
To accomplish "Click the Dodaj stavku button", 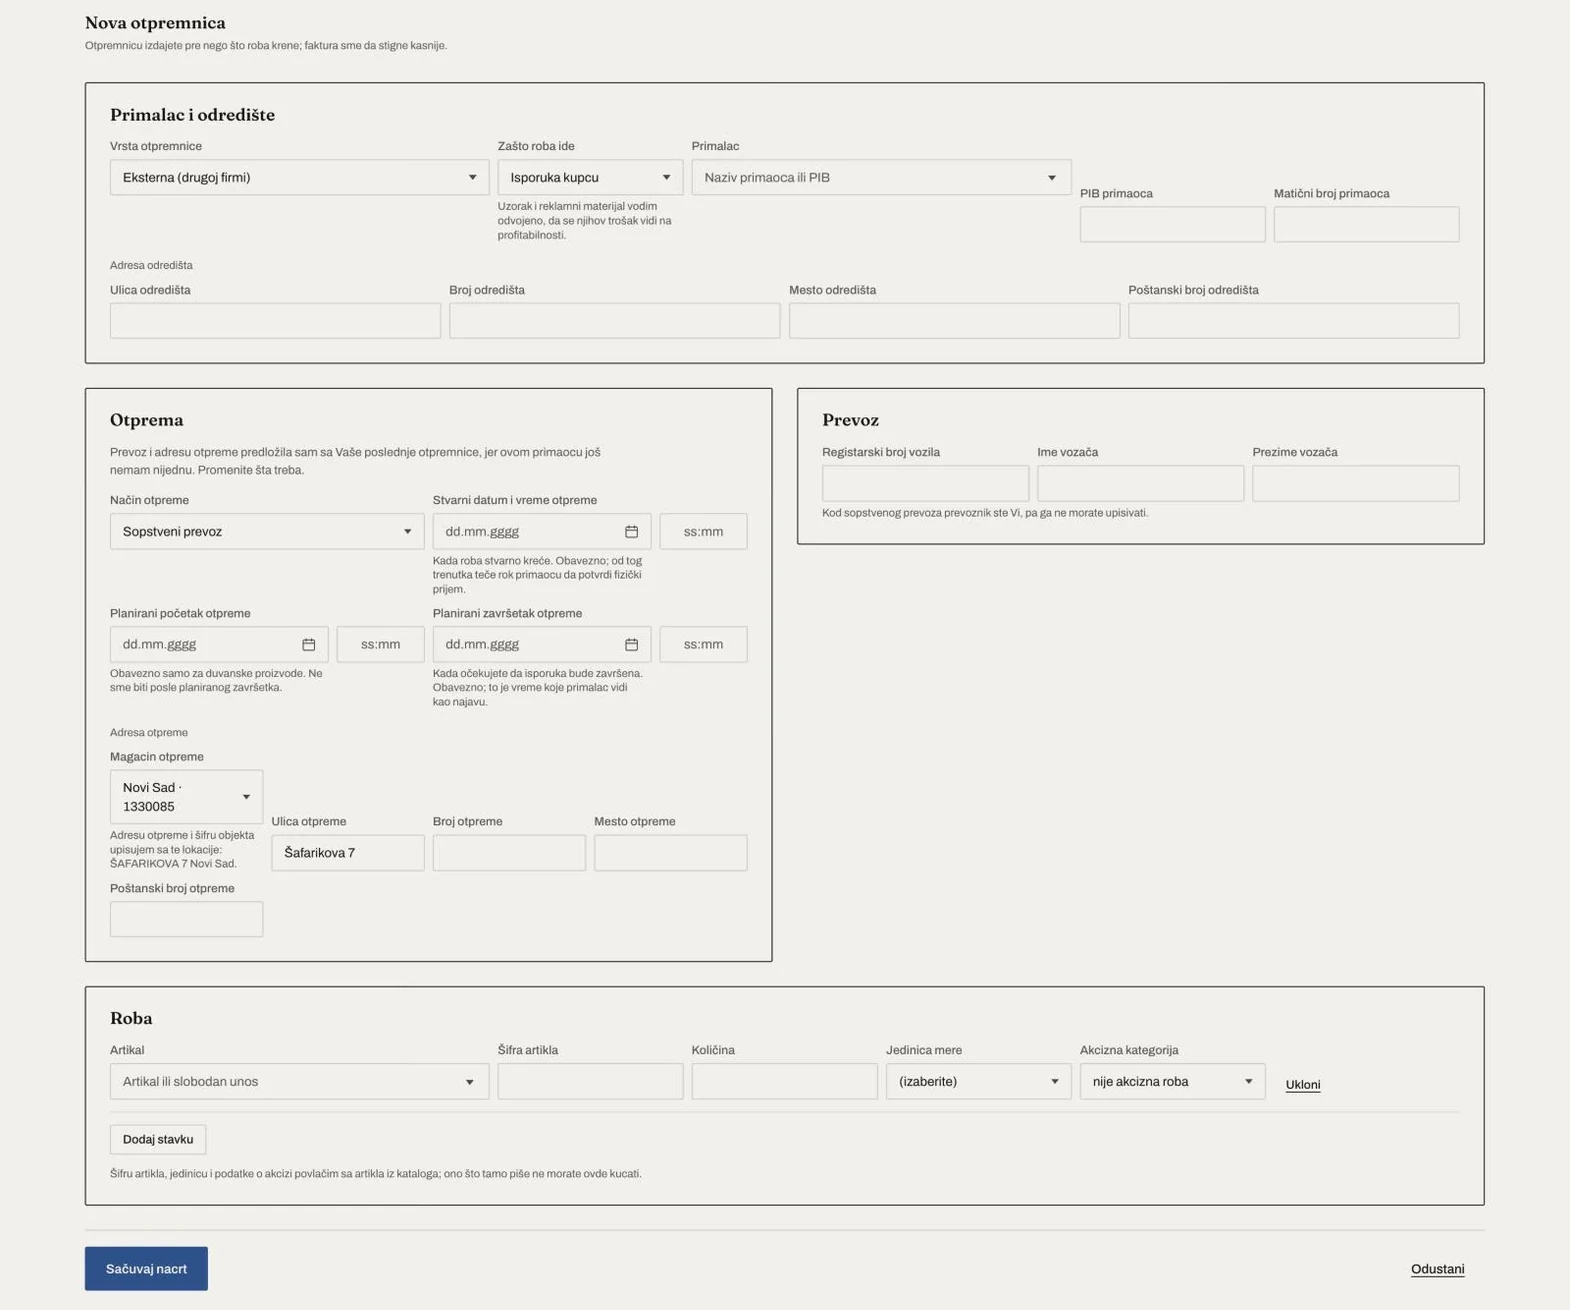I will tap(158, 1139).
